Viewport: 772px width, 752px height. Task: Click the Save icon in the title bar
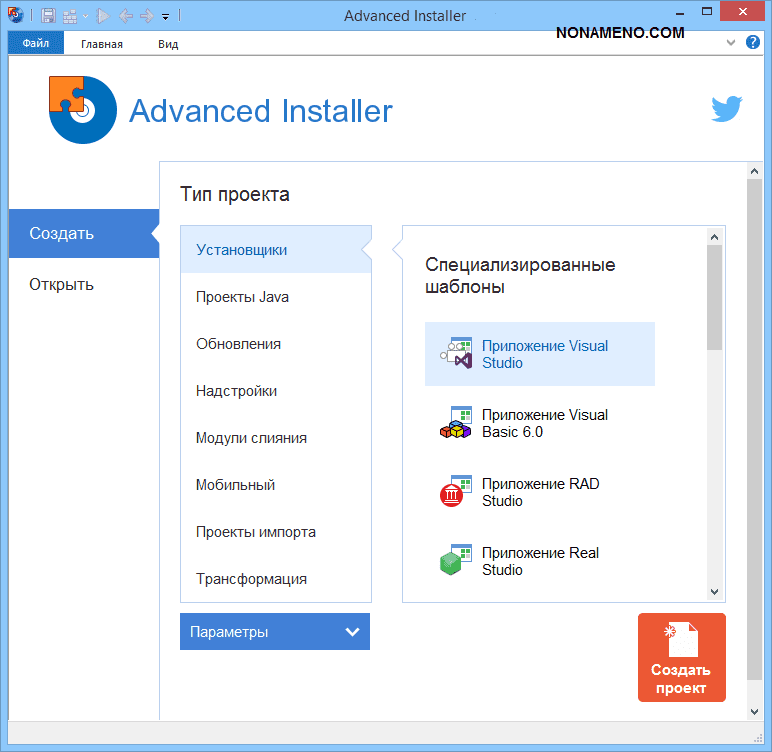point(48,15)
